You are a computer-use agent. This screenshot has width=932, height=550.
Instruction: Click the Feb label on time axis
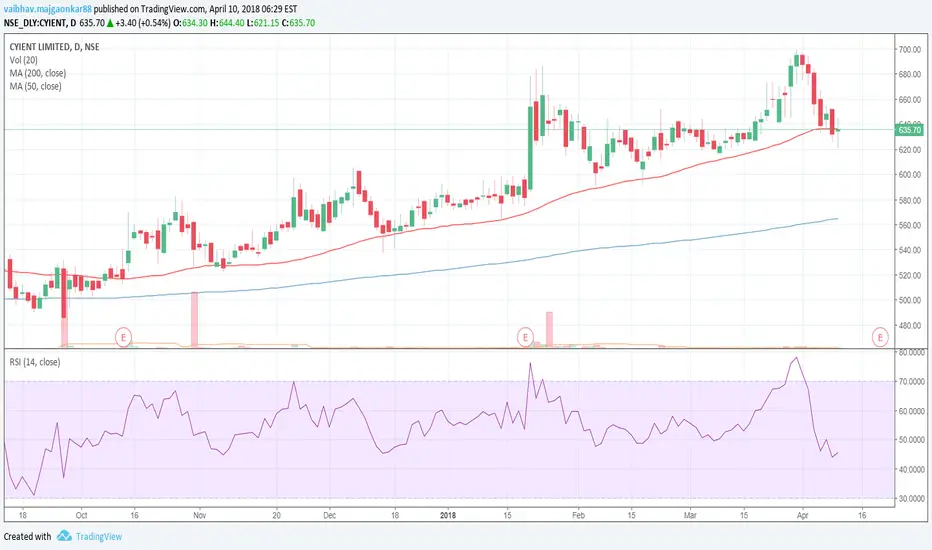(578, 515)
